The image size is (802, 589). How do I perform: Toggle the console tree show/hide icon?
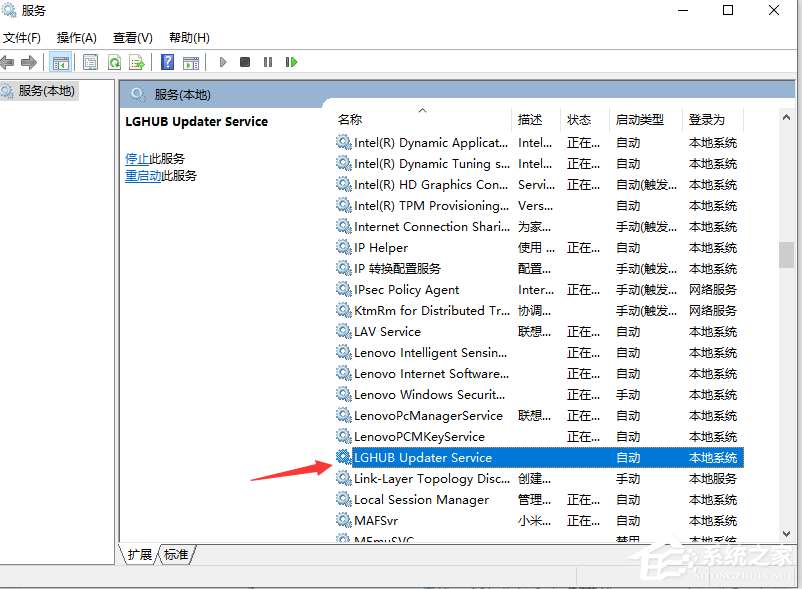click(60, 63)
